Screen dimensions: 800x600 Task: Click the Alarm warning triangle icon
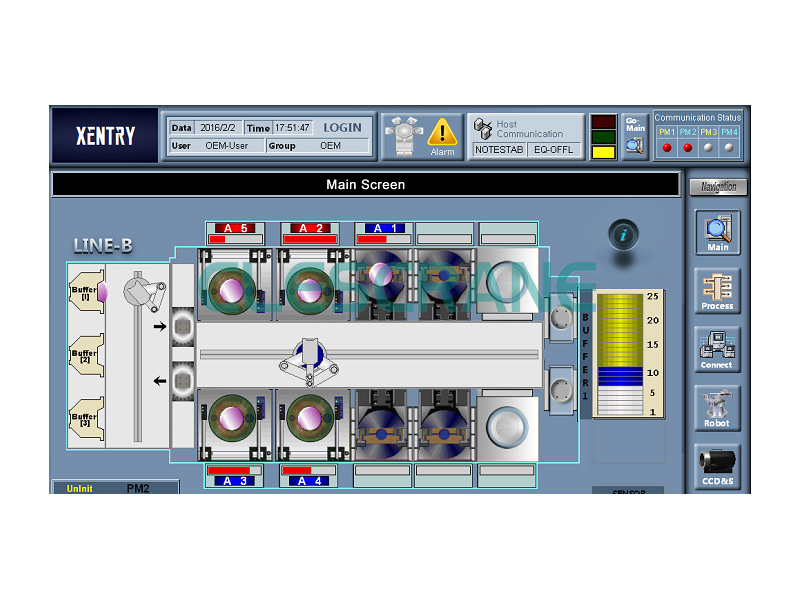click(442, 132)
